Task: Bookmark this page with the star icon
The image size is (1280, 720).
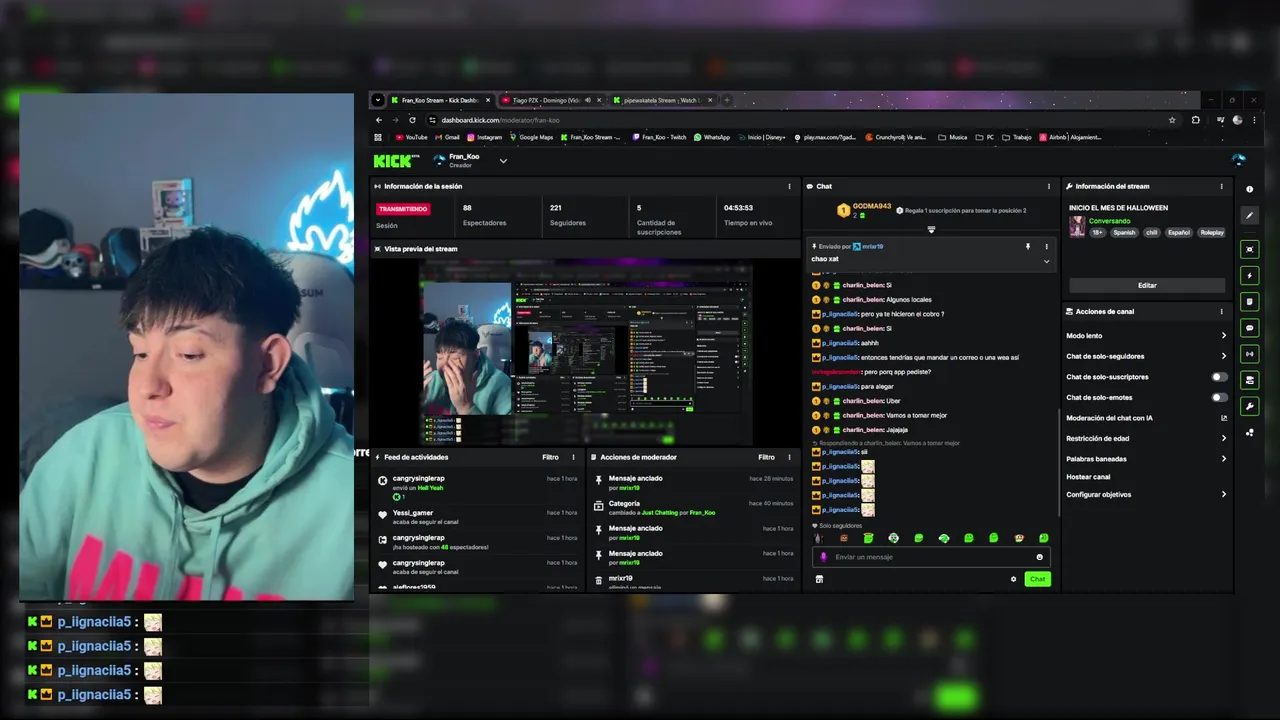Action: coord(1172,120)
